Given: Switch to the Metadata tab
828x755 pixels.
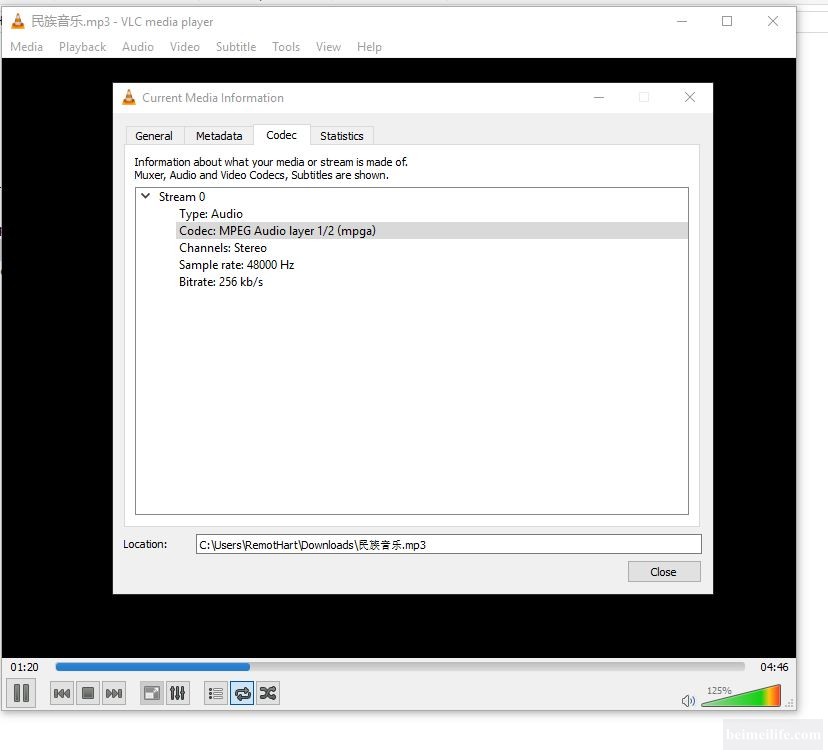Looking at the screenshot, I should 219,136.
